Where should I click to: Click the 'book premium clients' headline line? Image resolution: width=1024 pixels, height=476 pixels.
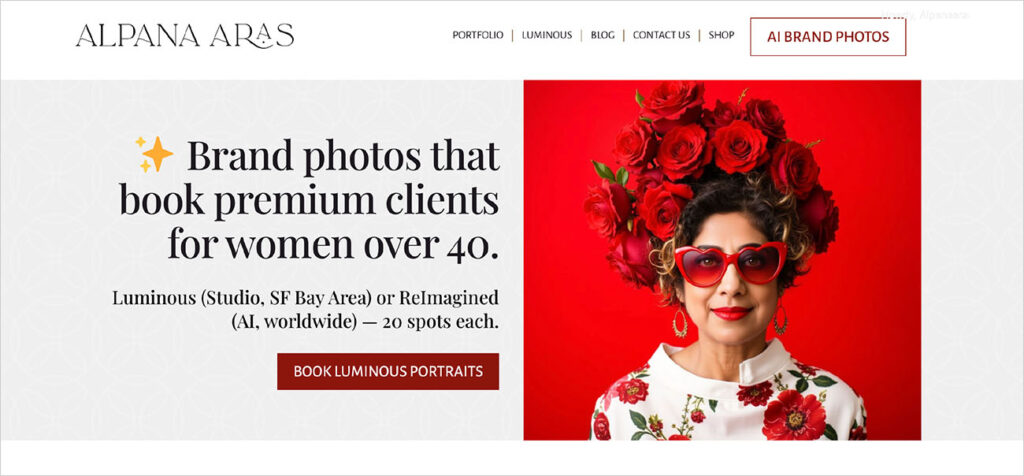tap(309, 200)
